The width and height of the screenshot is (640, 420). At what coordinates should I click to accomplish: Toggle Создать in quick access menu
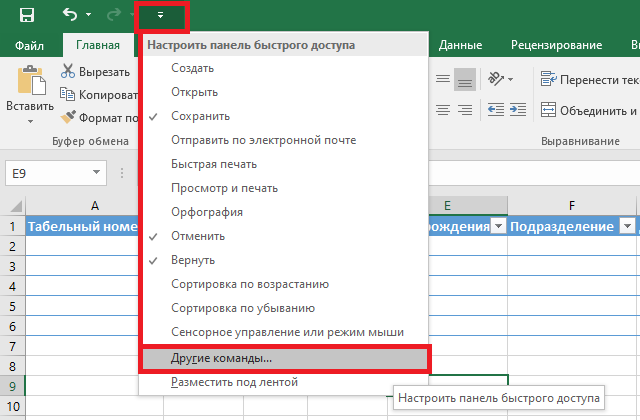coord(284,68)
